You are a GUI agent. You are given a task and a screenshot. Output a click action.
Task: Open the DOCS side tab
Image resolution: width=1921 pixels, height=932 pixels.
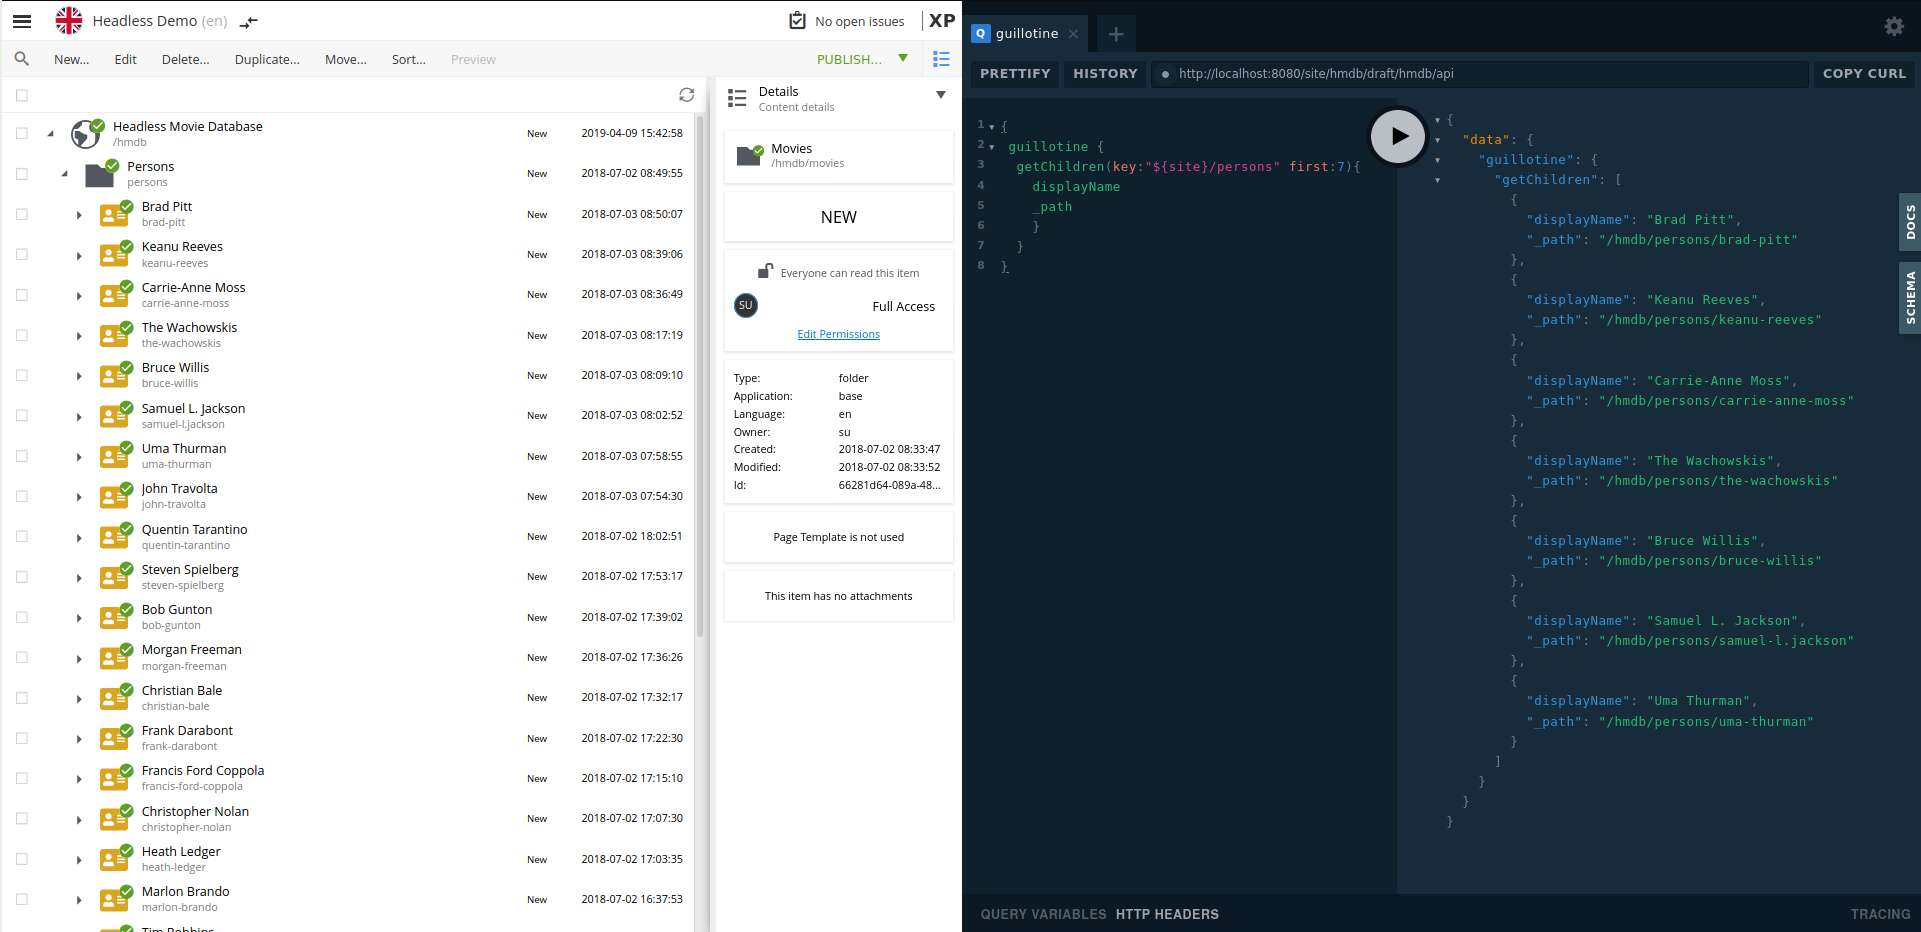tap(1909, 222)
